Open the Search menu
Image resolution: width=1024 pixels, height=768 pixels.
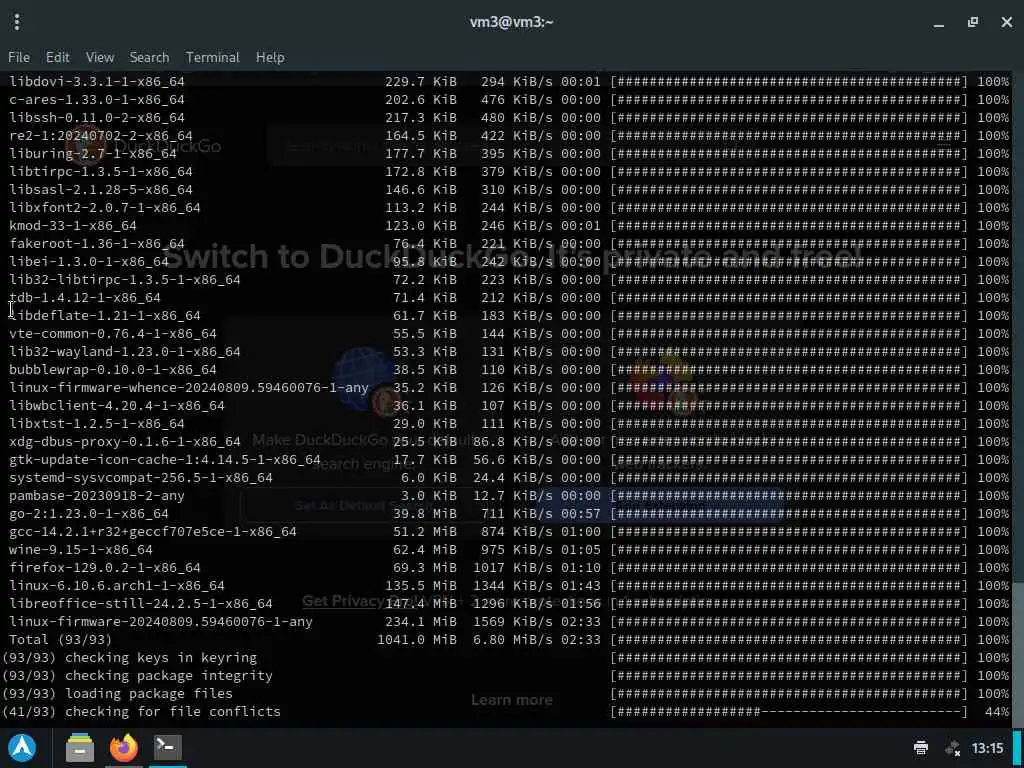point(149,57)
